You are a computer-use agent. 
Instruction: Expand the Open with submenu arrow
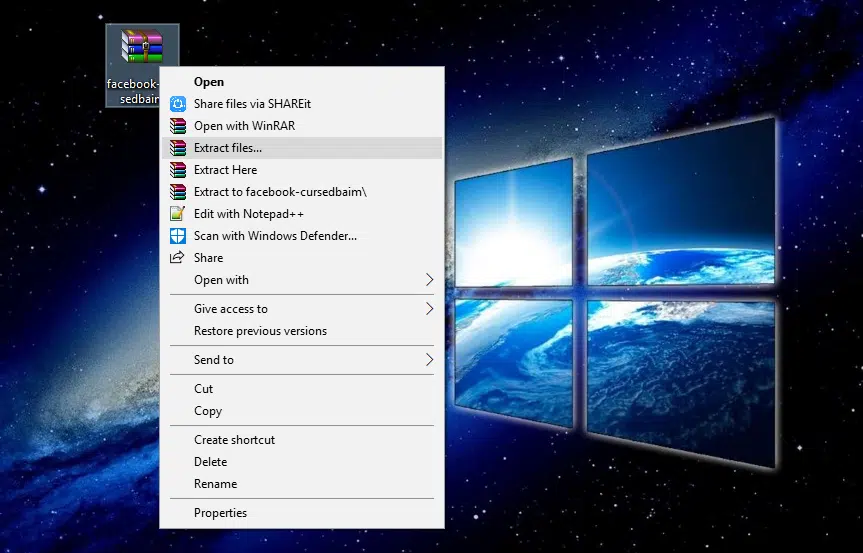tap(430, 280)
